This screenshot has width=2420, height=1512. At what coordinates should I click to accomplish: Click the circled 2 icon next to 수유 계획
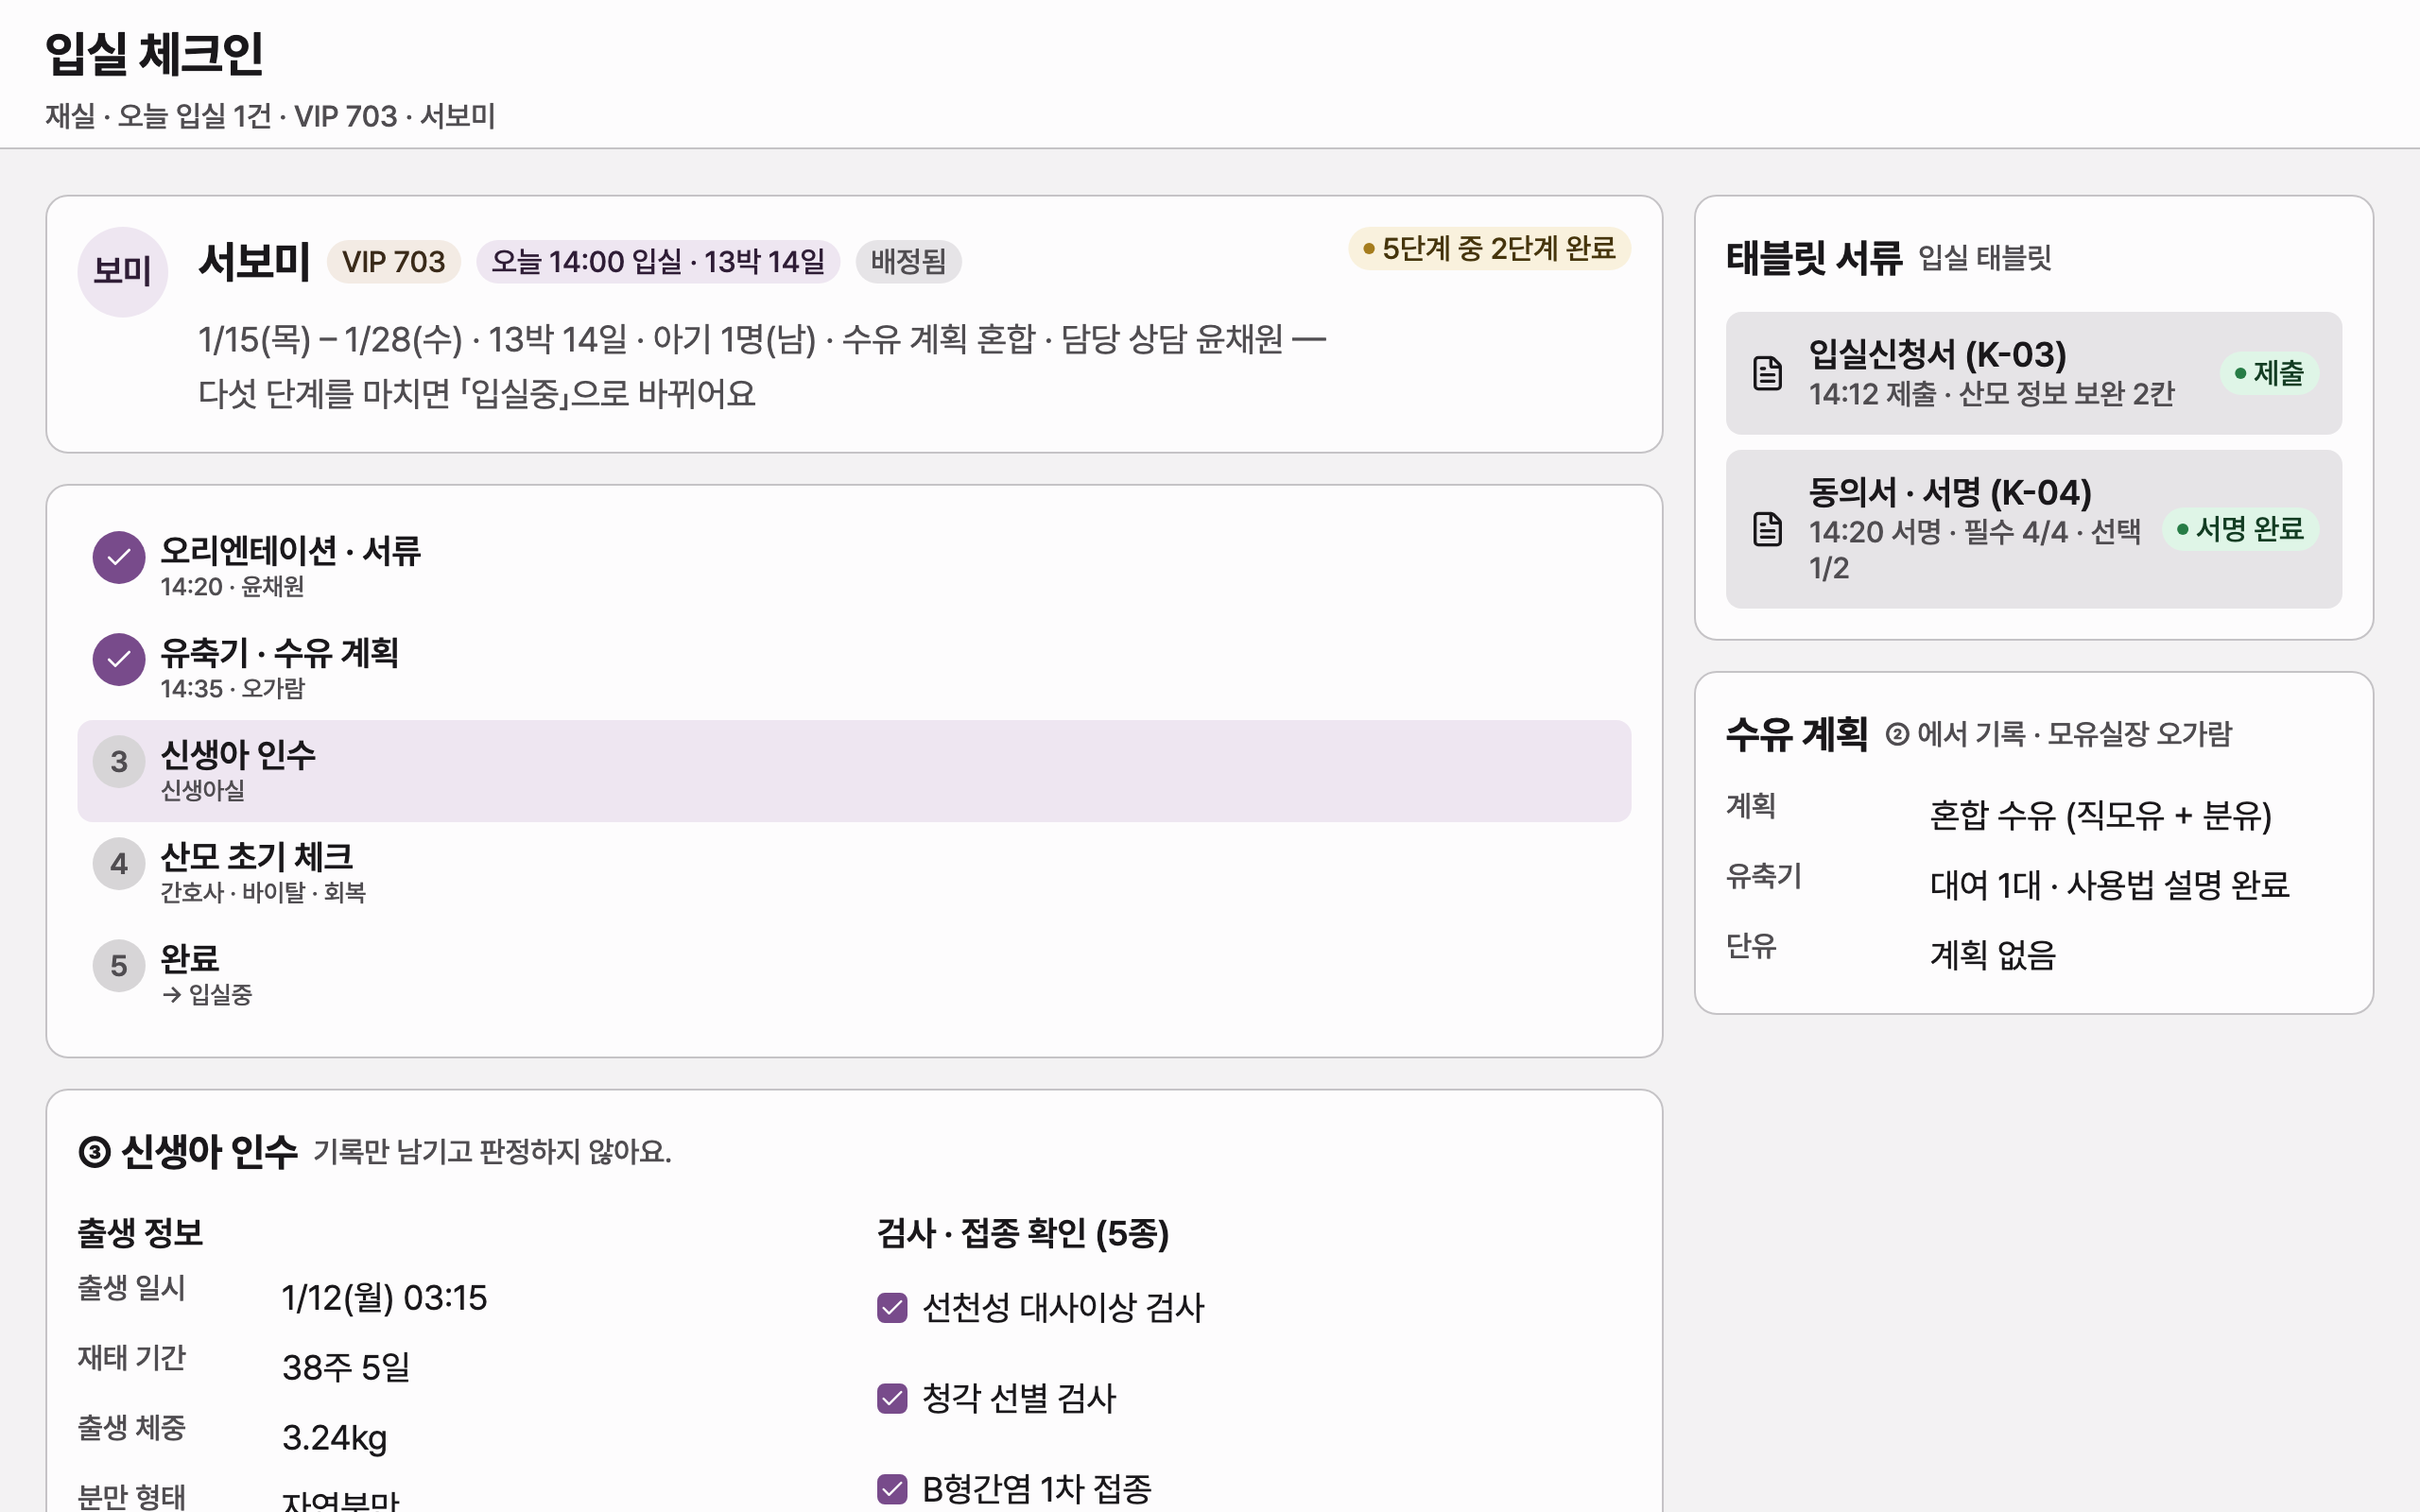[1896, 735]
